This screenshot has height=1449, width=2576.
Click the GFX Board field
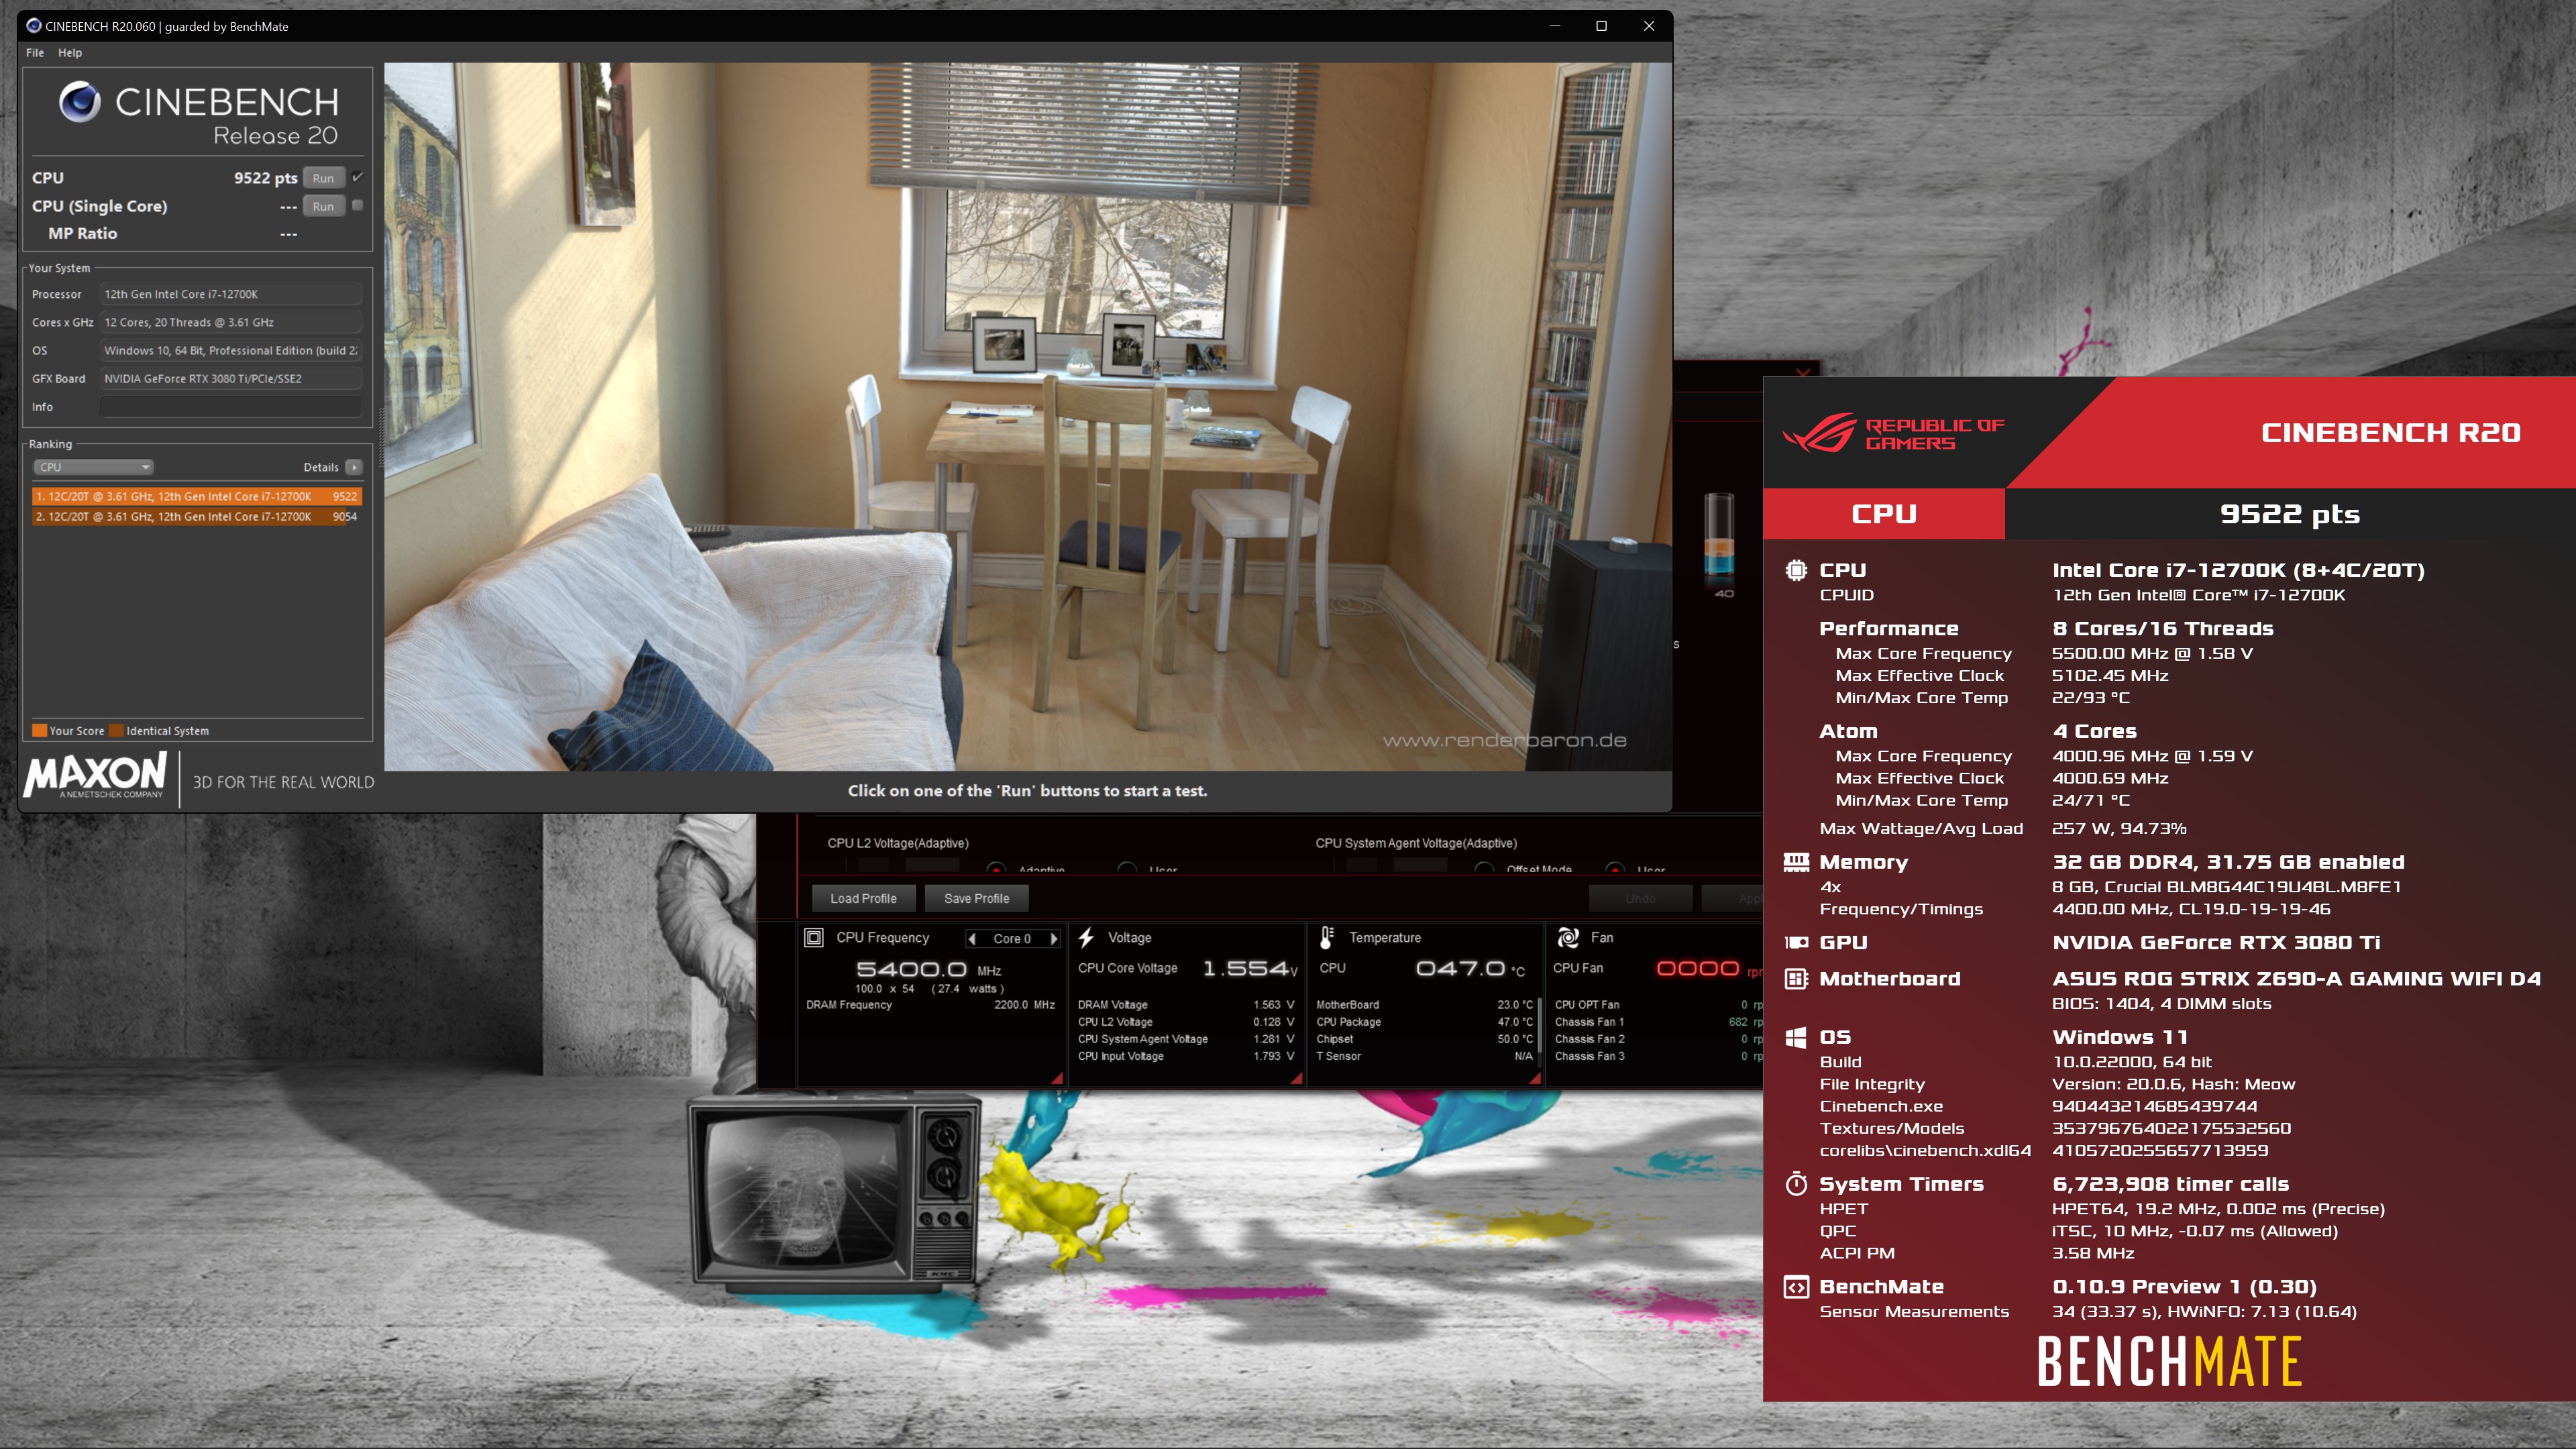(x=230, y=378)
